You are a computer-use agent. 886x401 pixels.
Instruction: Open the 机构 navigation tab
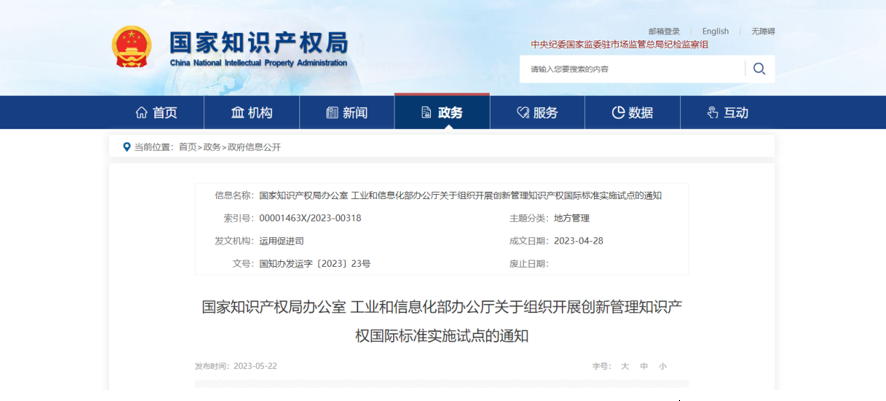pos(252,112)
